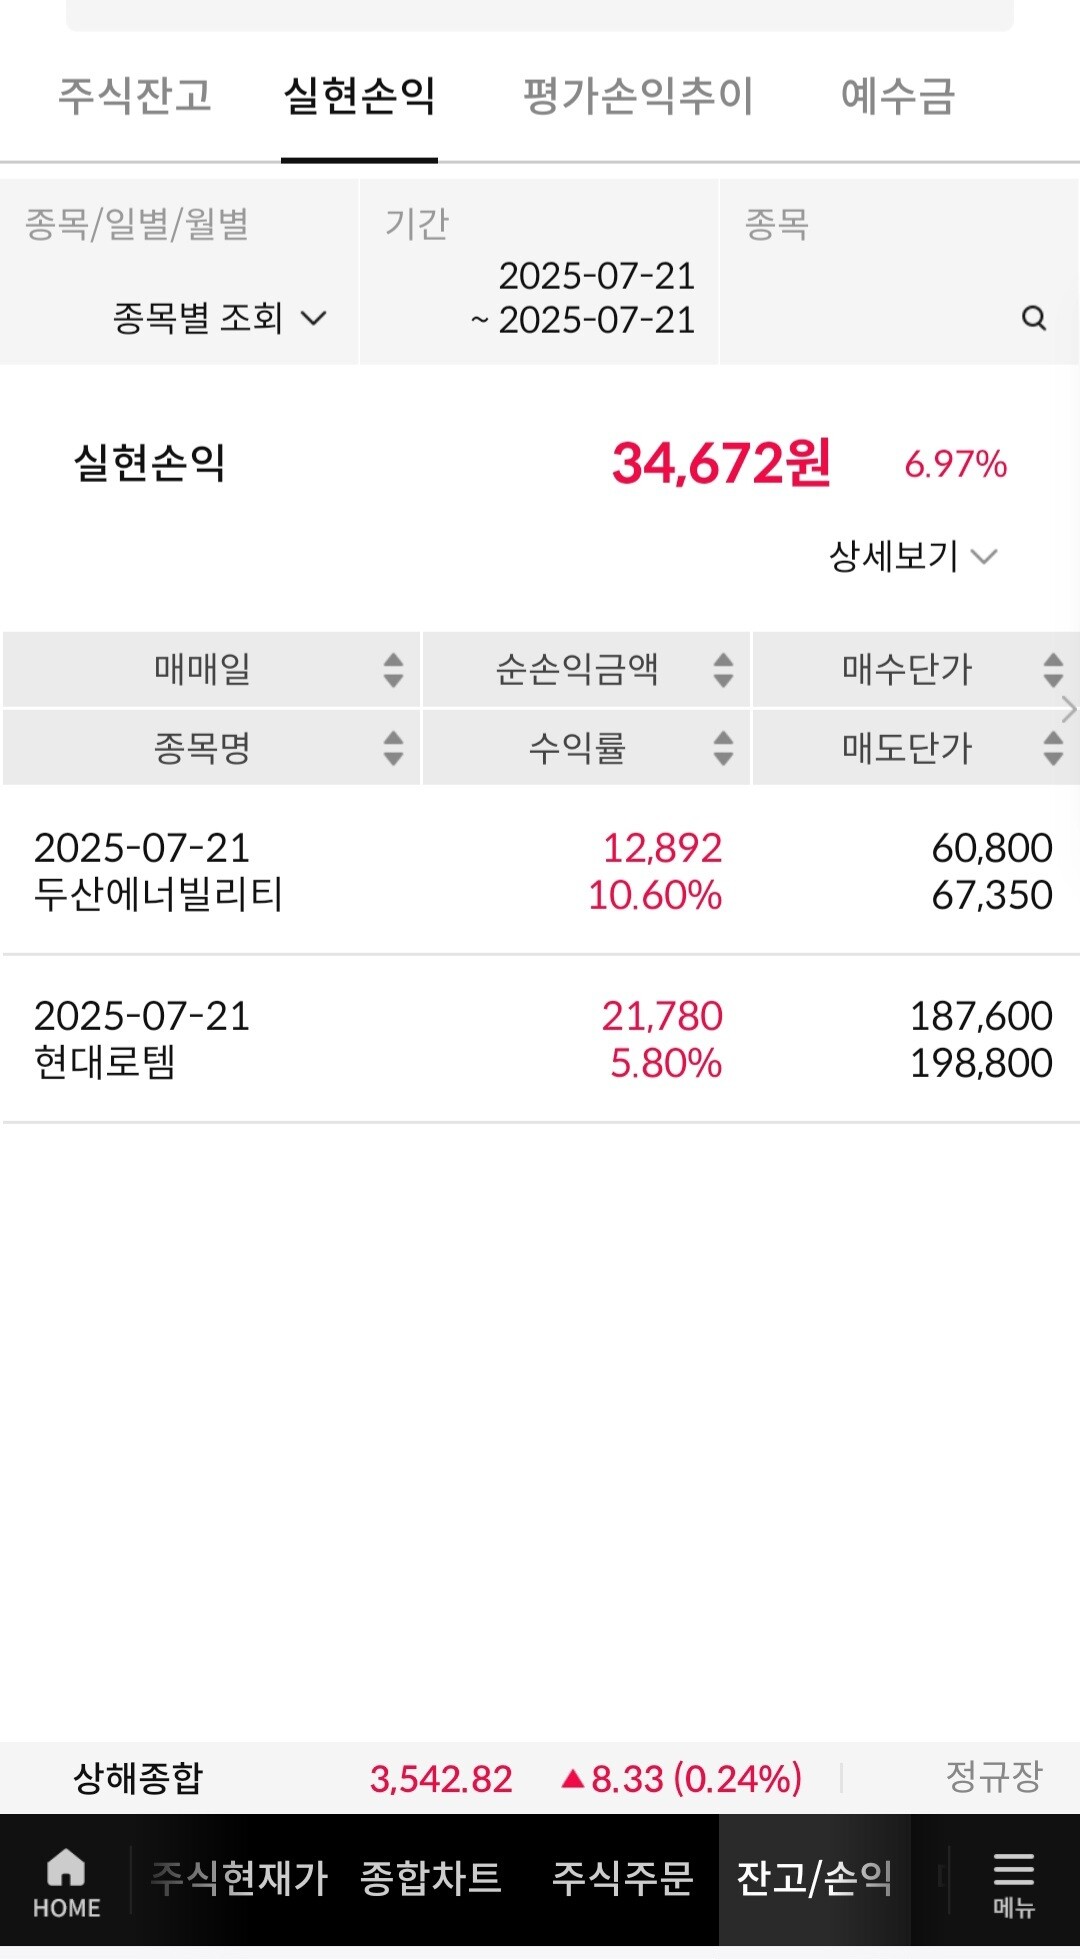Sort by 순손익금액 column arrows
Image resolution: width=1080 pixels, height=1959 pixels.
pyautogui.click(x=723, y=670)
